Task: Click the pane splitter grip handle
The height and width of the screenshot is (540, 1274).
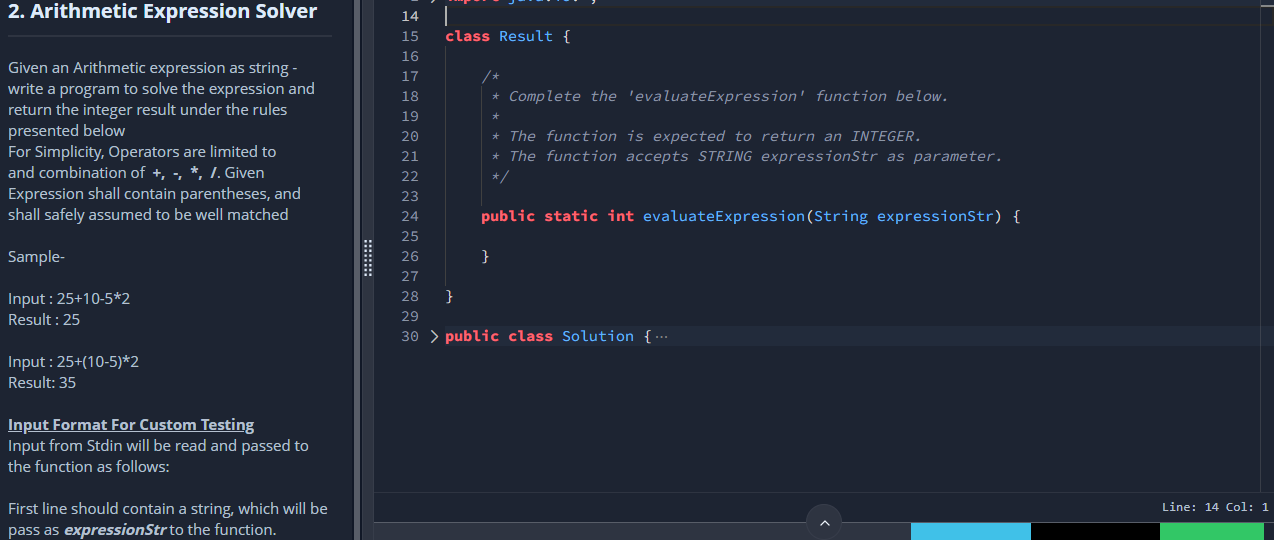Action: tap(367, 258)
